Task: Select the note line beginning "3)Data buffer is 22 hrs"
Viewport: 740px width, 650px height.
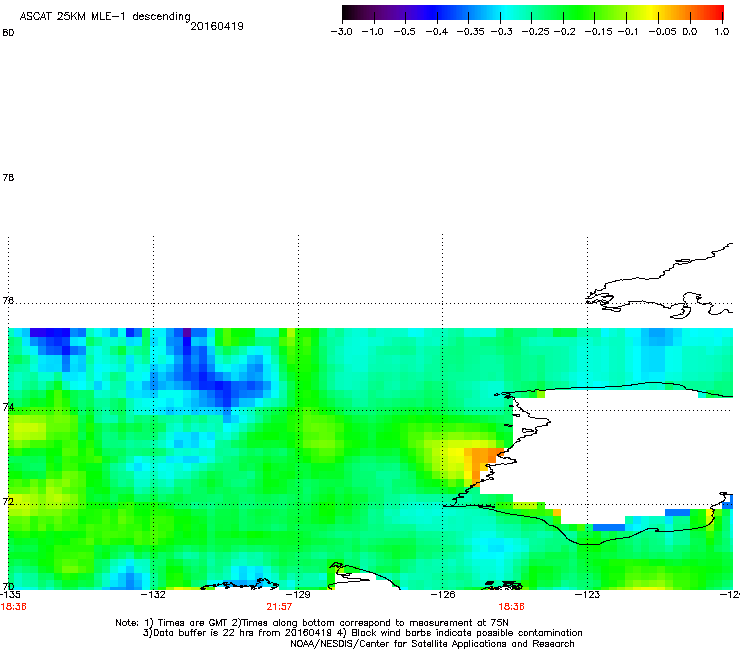Action: [362, 633]
